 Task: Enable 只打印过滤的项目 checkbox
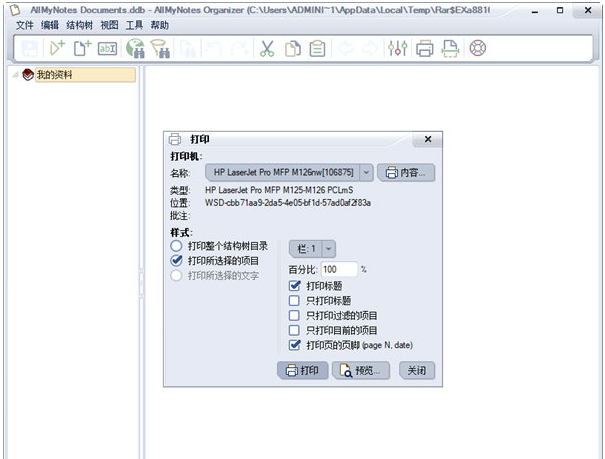pos(294,315)
